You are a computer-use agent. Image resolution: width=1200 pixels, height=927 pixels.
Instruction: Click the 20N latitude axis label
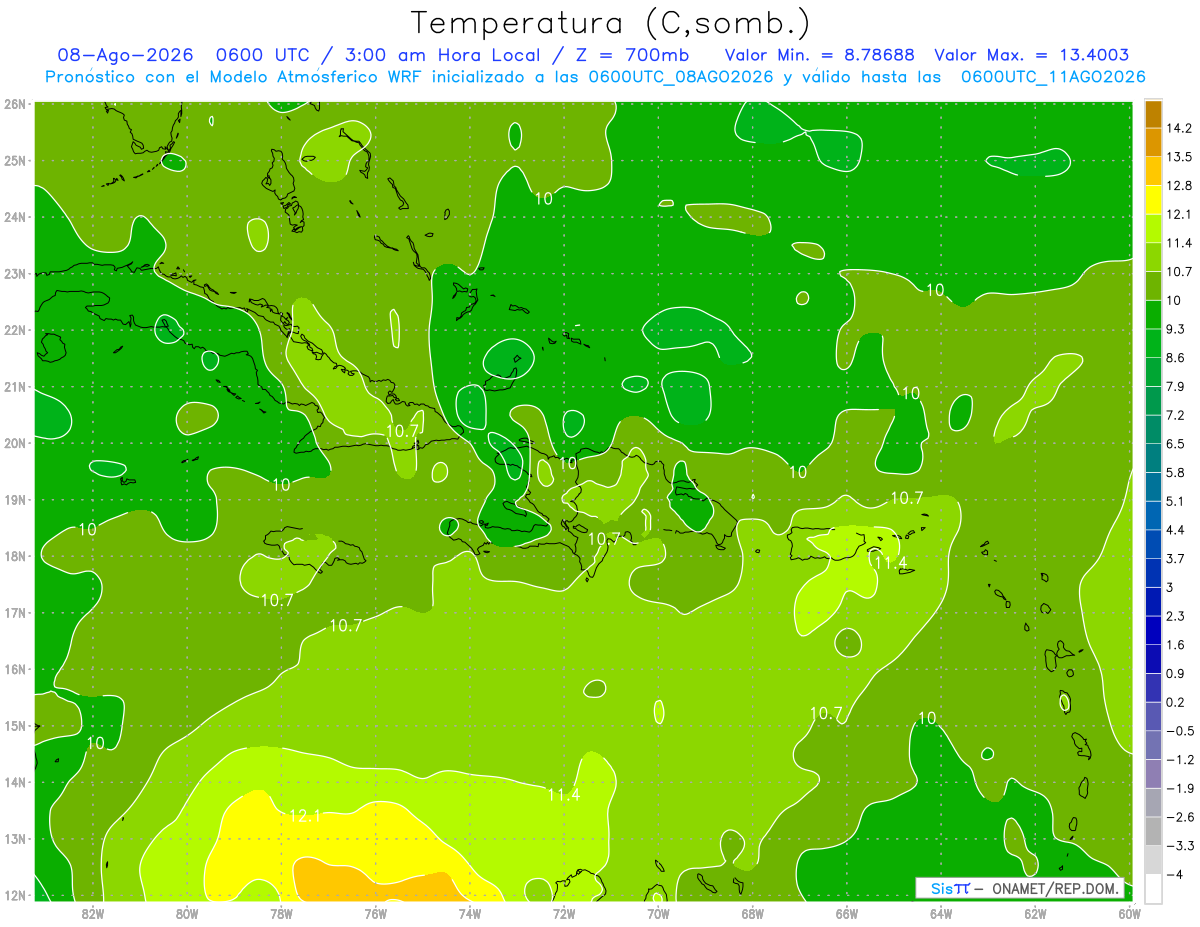point(15,443)
